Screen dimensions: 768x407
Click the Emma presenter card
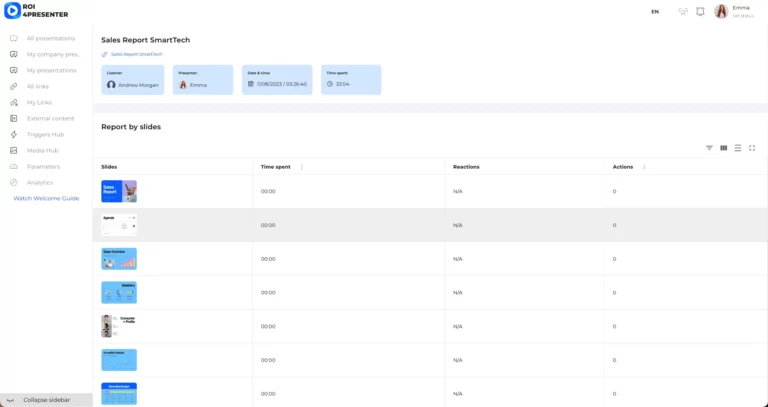[203, 80]
